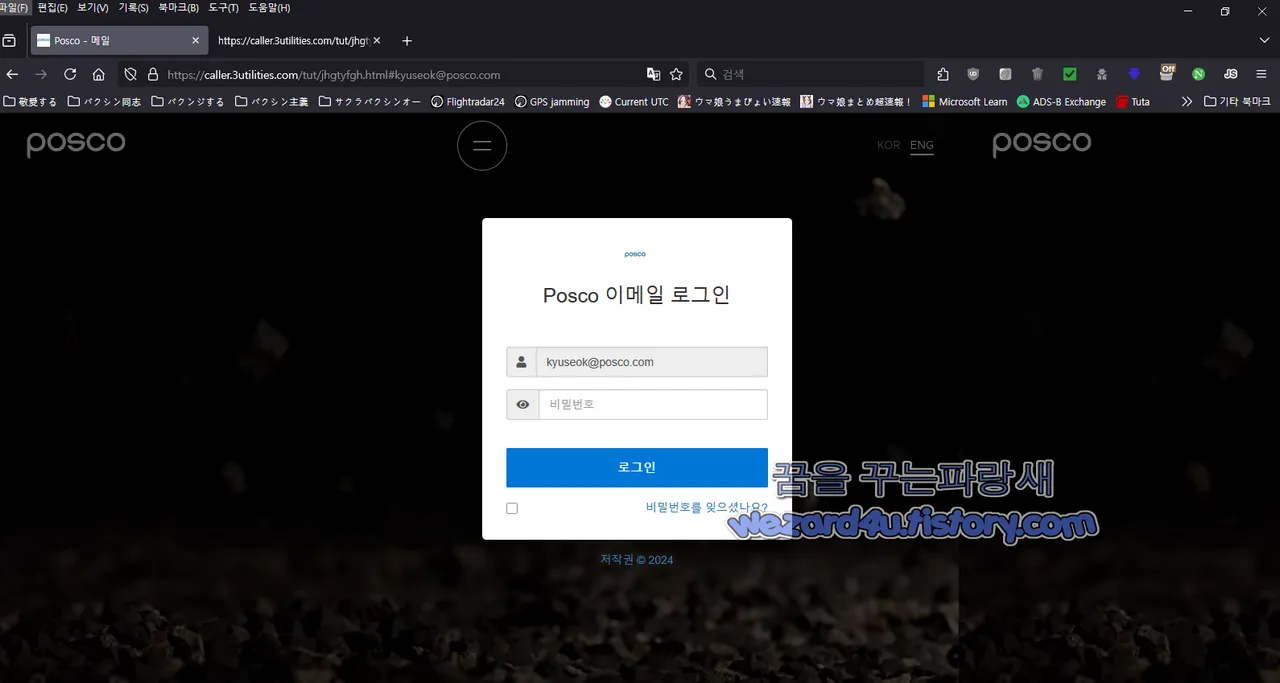Click the 저작권 © 2024 text

pos(637,560)
